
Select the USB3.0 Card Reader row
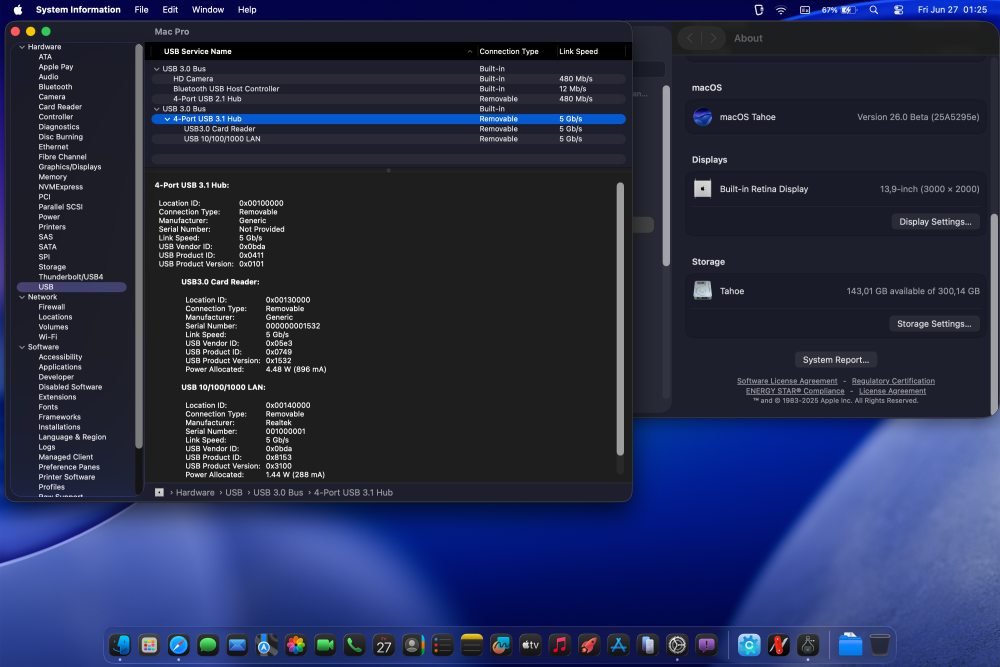point(388,129)
